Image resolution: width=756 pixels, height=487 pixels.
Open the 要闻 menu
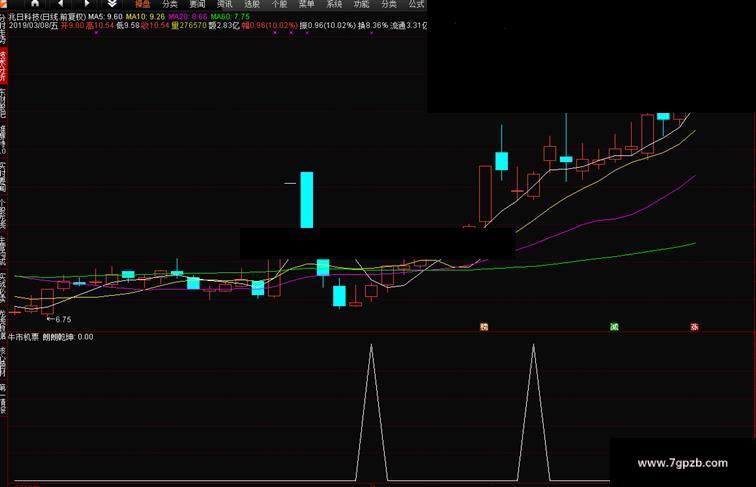pyautogui.click(x=197, y=4)
